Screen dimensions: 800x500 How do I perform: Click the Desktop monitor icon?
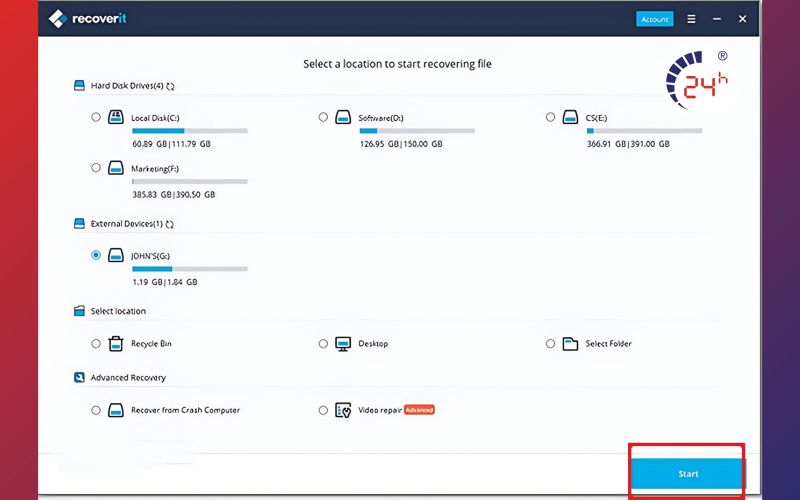point(343,344)
